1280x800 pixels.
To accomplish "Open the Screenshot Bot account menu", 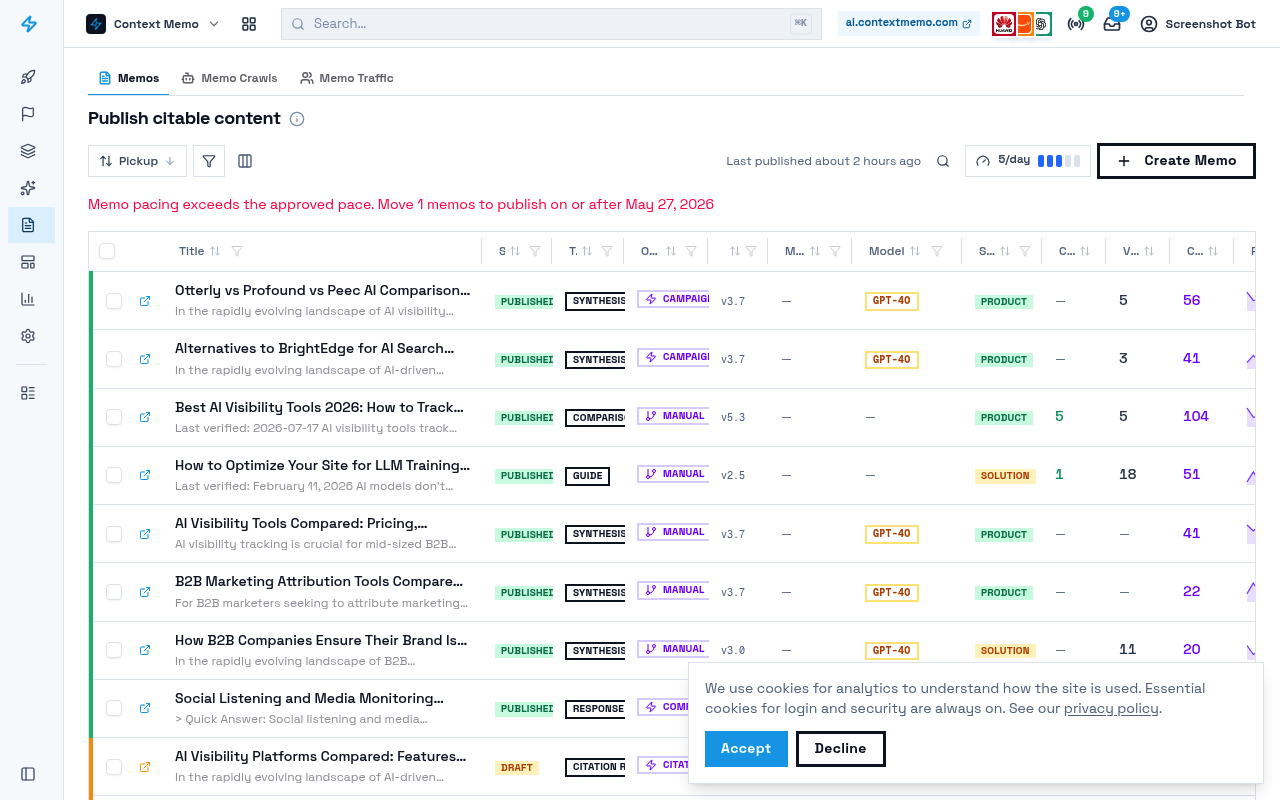I will pos(1198,24).
